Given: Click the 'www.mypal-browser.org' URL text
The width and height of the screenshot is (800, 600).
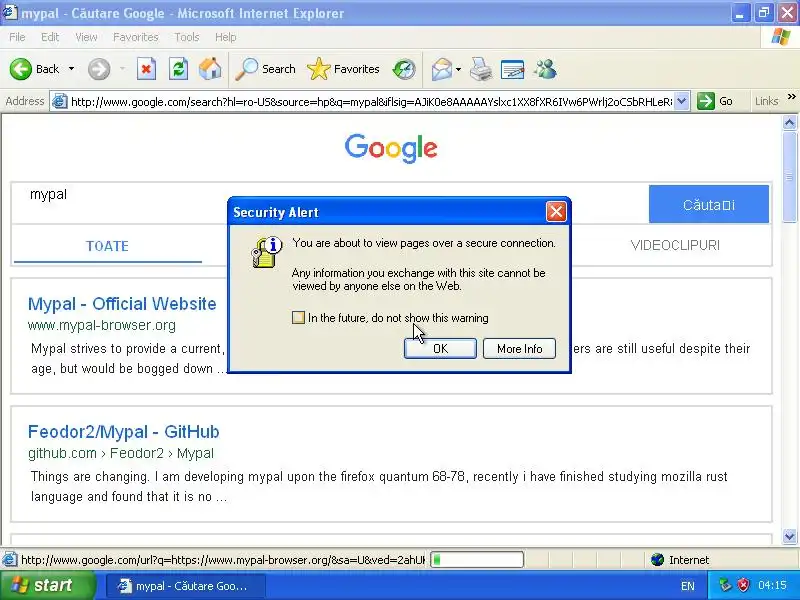Looking at the screenshot, I should coord(102,325).
